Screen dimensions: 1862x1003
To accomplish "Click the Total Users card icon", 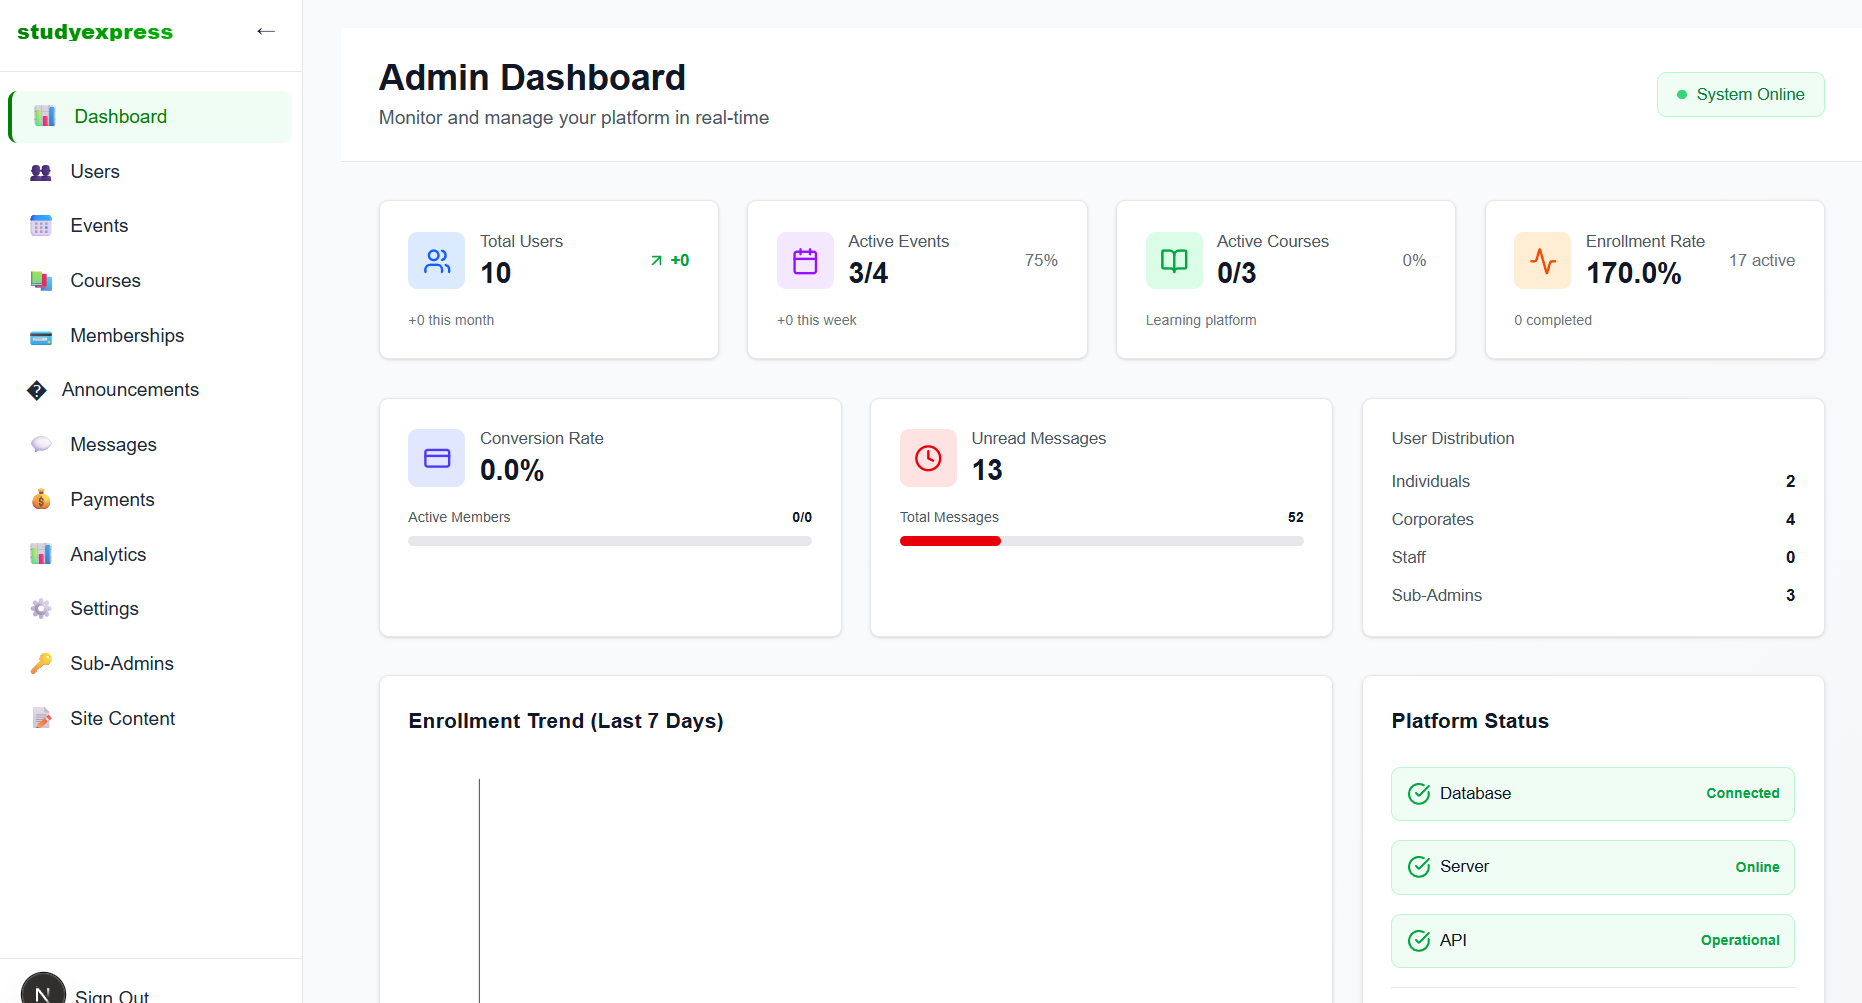I will [x=436, y=260].
